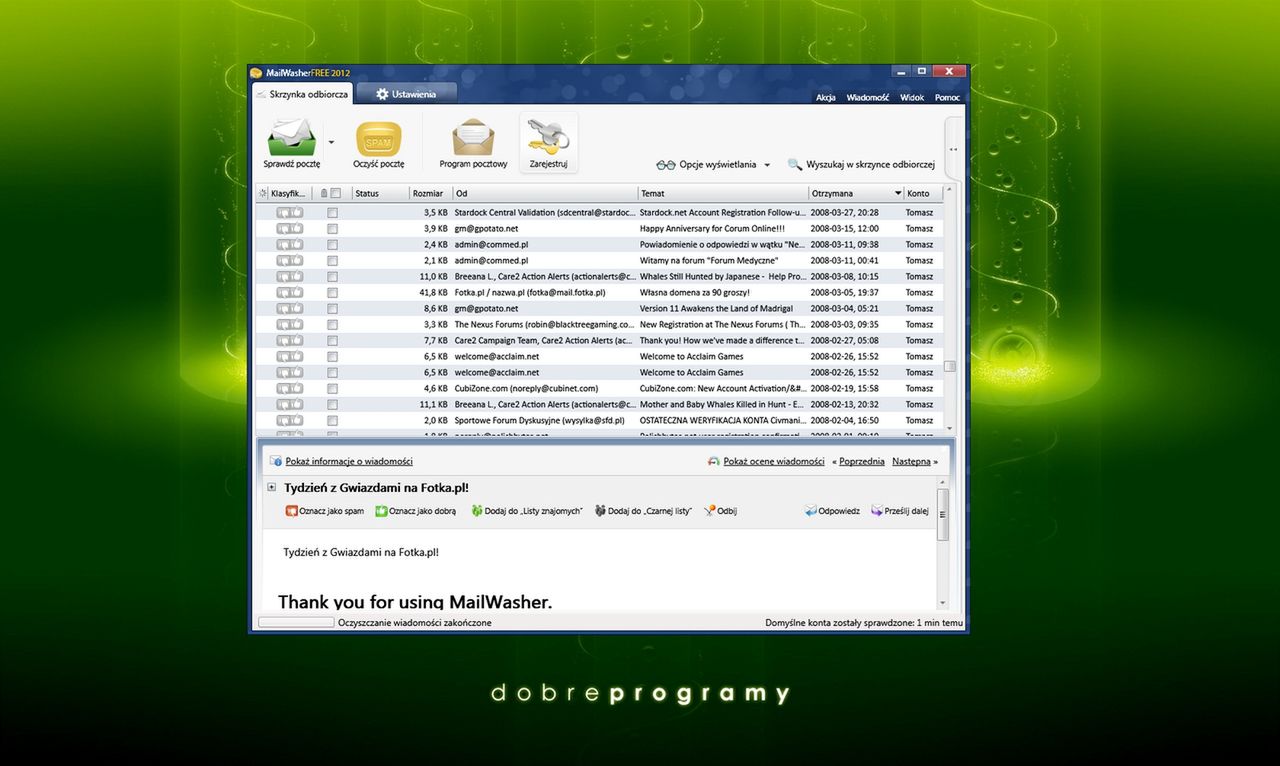Click the Prześlij dalej forward icon
The height and width of the screenshot is (766, 1280).
pos(877,511)
